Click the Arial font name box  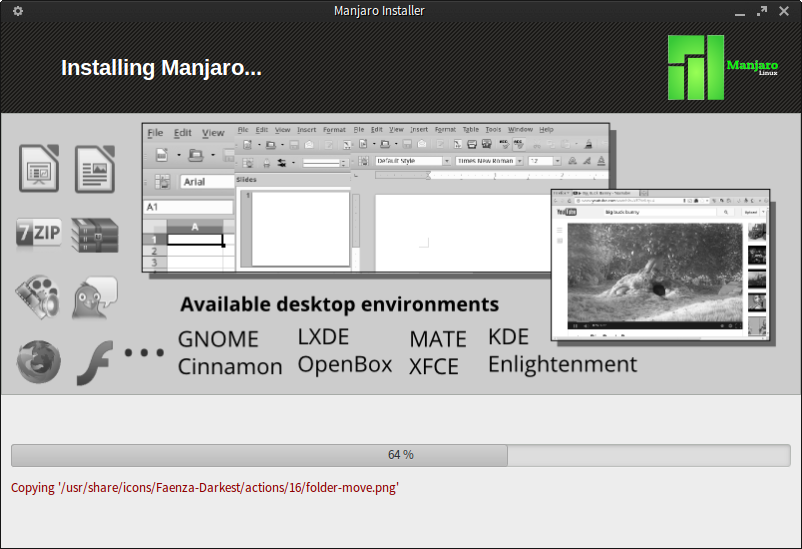point(207,182)
